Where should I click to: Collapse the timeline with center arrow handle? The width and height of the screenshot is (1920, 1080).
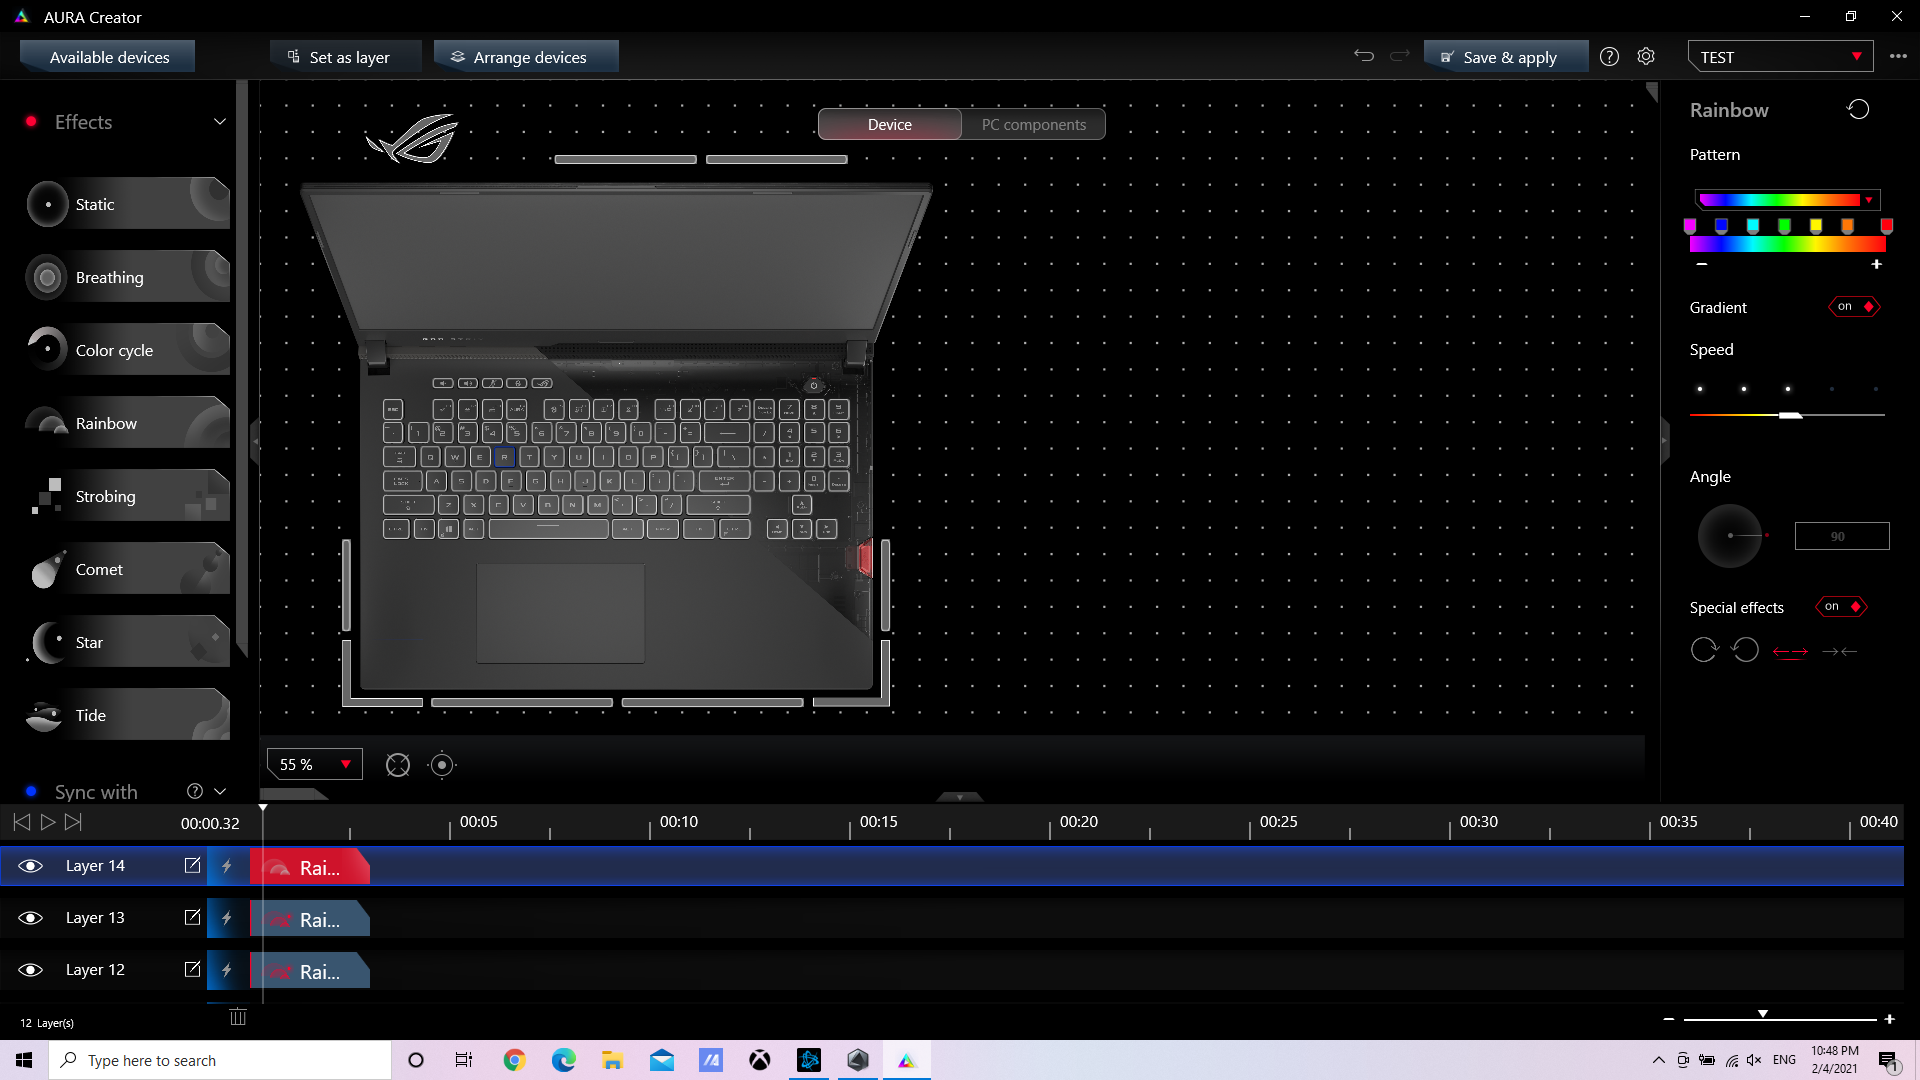point(960,797)
